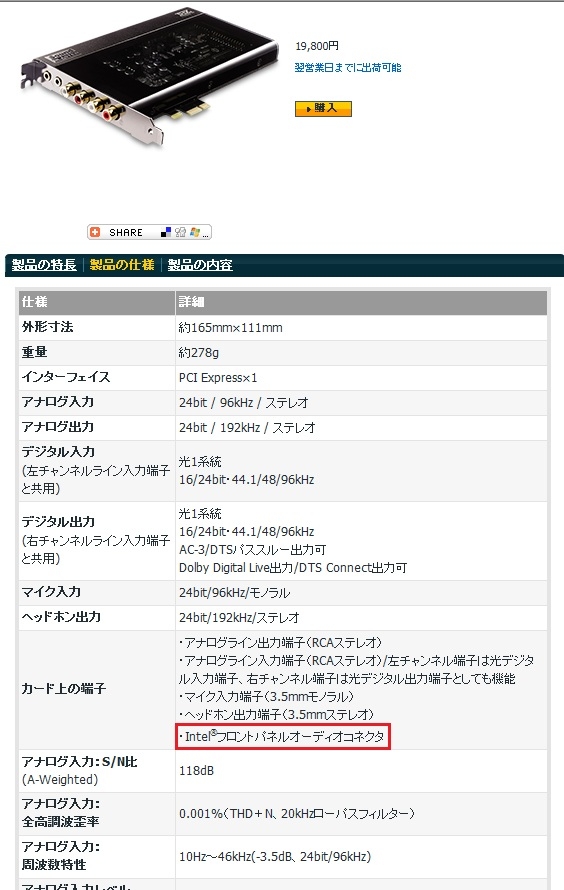Click the orange plus share icon
Screen dimensions: 564x890
(95, 232)
